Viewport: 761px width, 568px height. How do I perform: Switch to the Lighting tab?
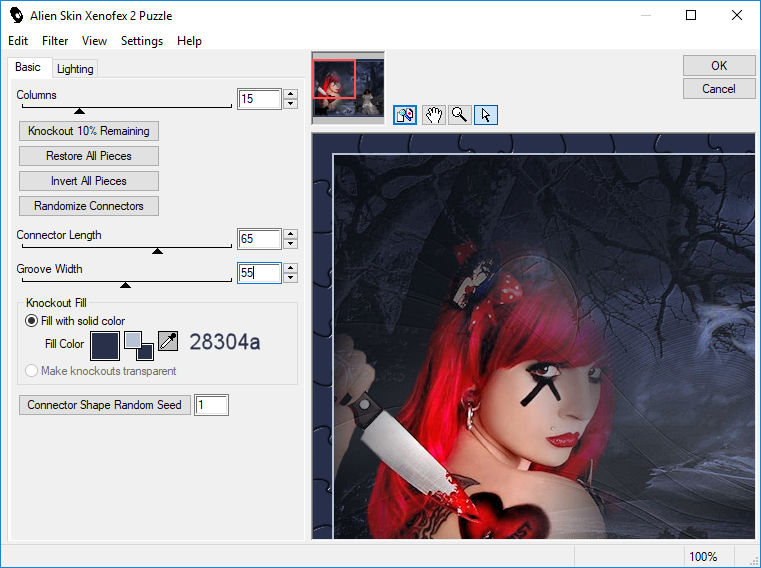75,69
